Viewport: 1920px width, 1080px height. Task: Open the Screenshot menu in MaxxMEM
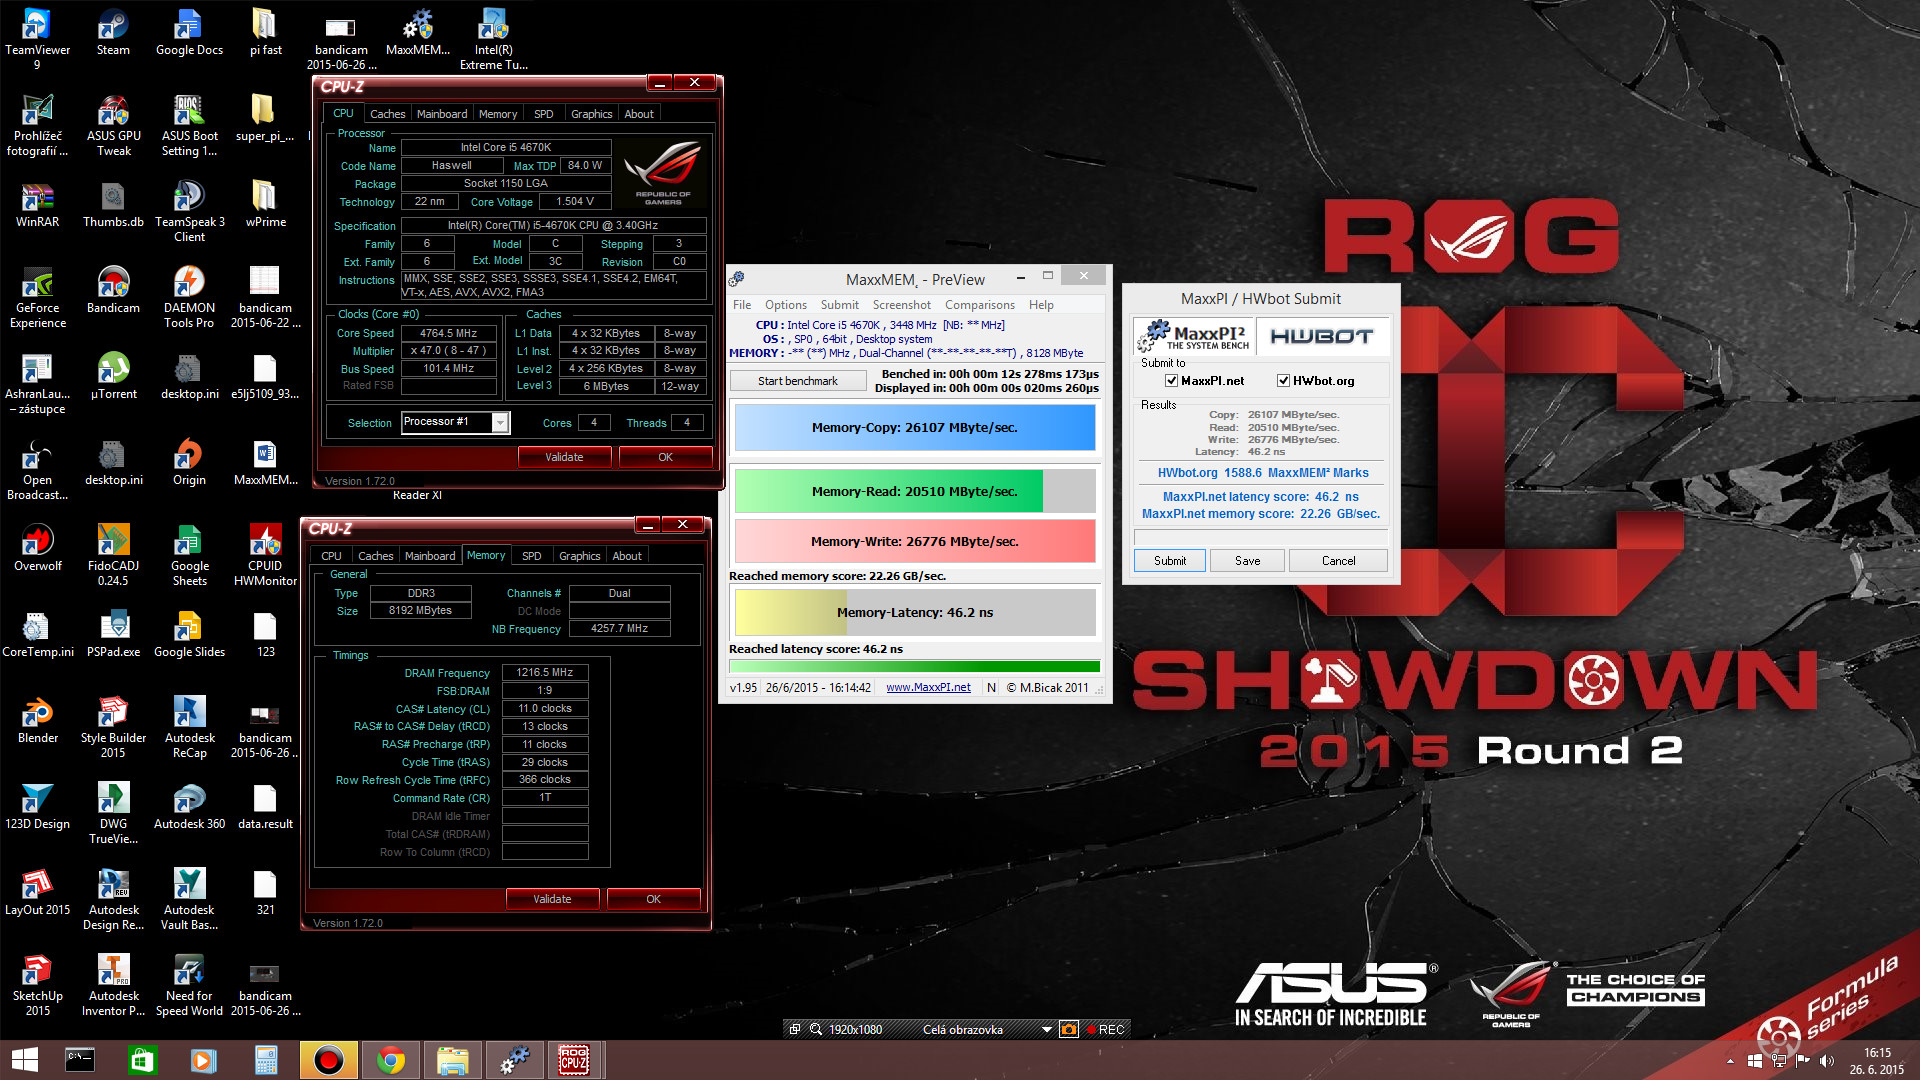click(901, 305)
